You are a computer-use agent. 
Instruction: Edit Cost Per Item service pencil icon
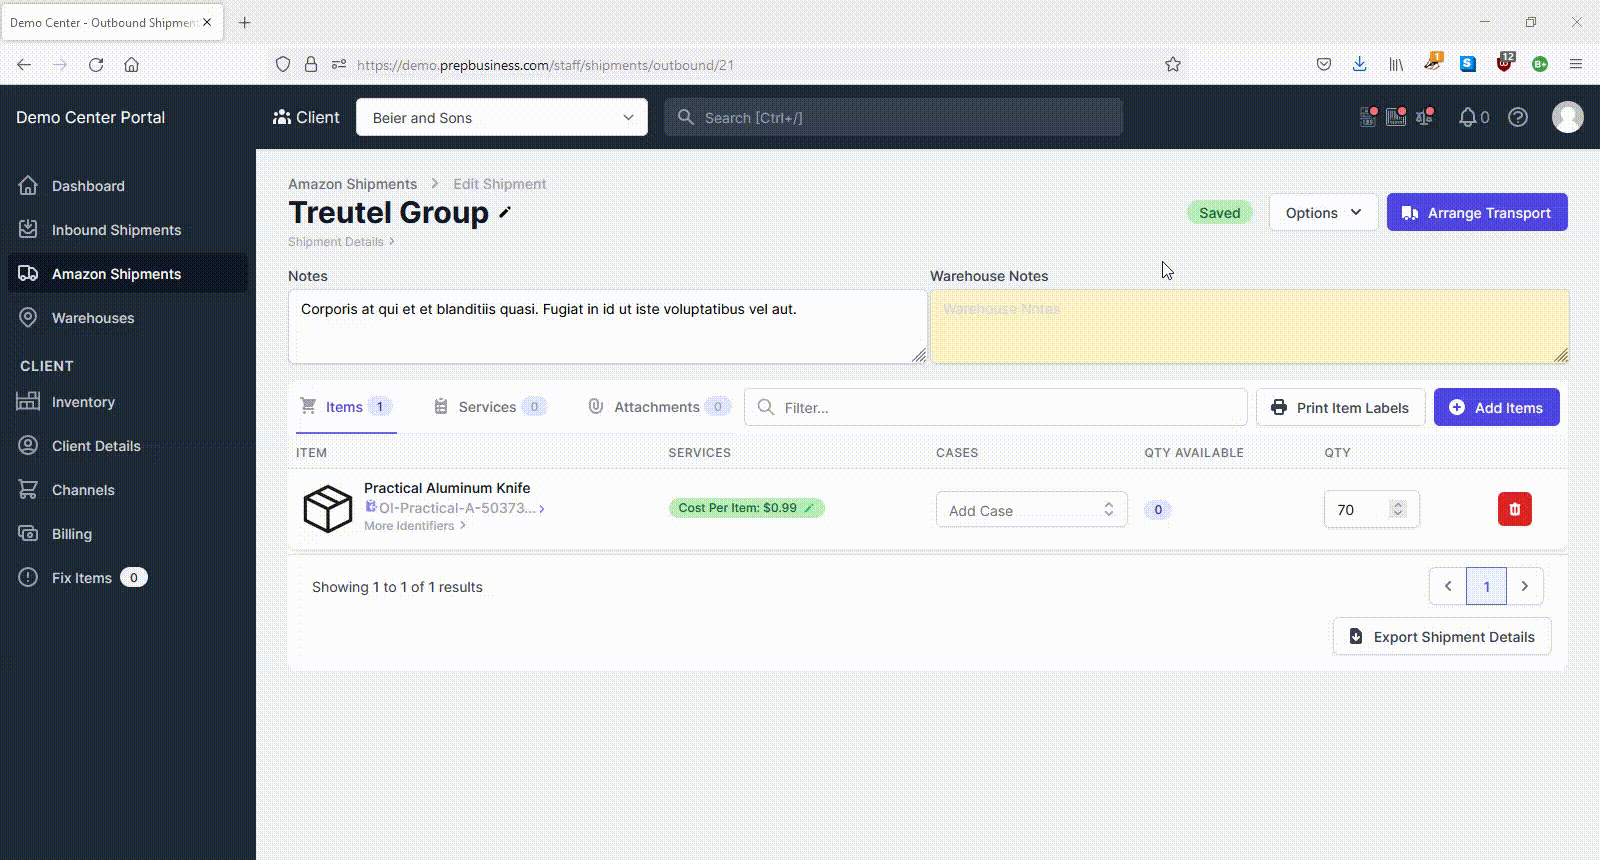809,508
